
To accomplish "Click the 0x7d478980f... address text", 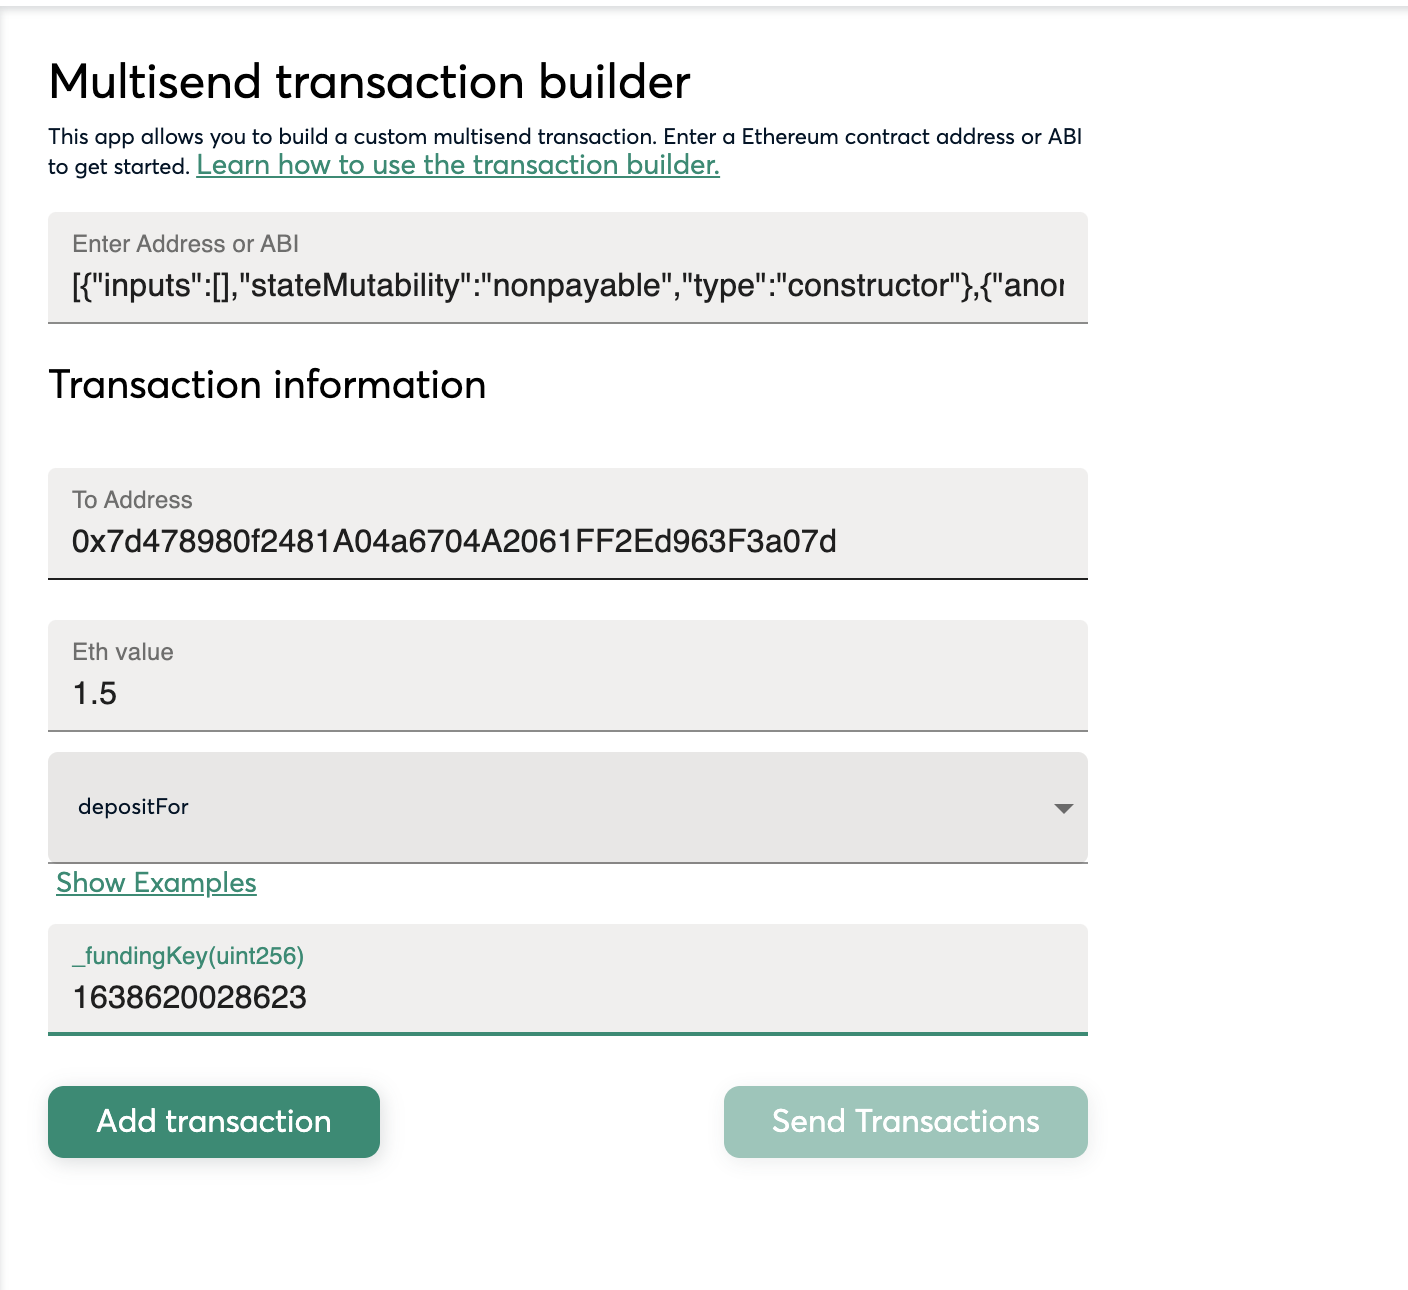I will coord(454,542).
